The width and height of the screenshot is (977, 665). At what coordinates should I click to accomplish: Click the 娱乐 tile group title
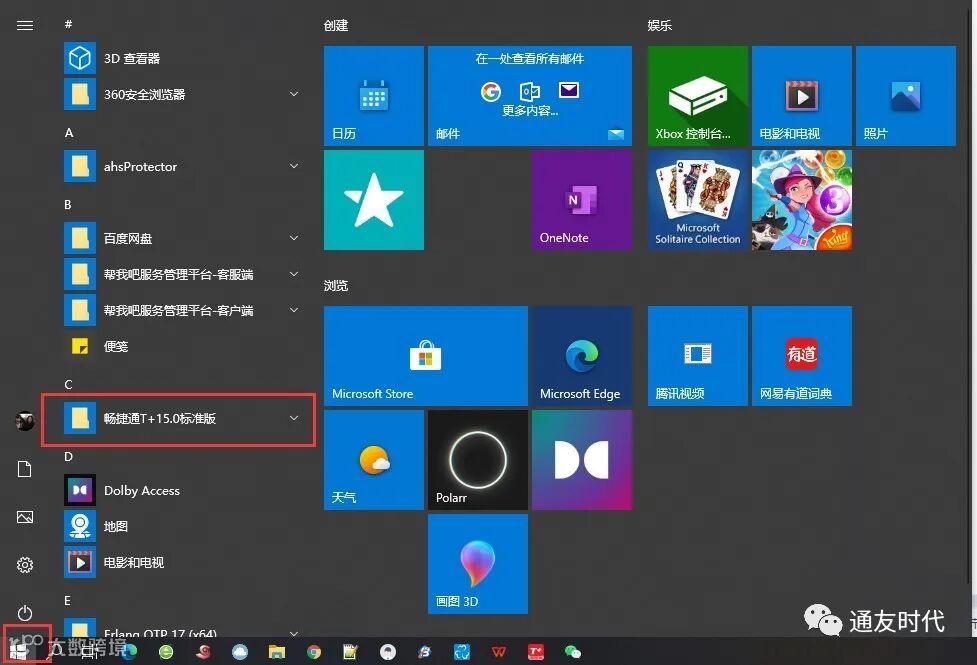pos(660,26)
